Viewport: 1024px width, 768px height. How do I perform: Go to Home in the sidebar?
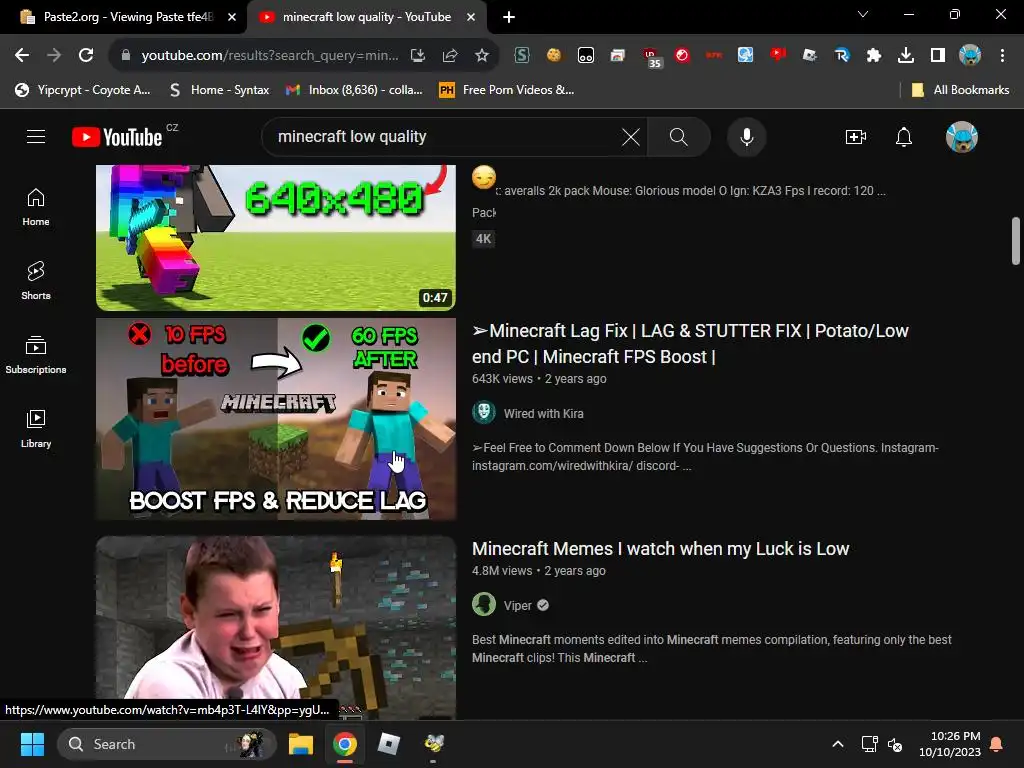(36, 207)
